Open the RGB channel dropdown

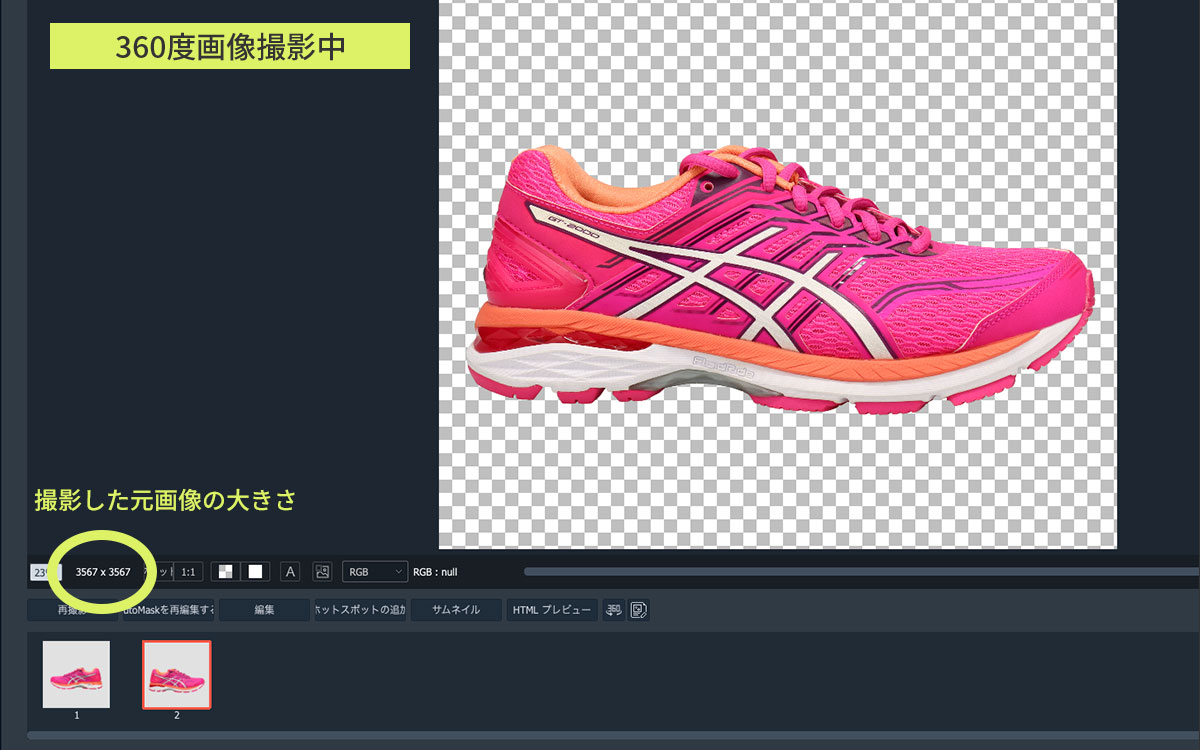(374, 572)
